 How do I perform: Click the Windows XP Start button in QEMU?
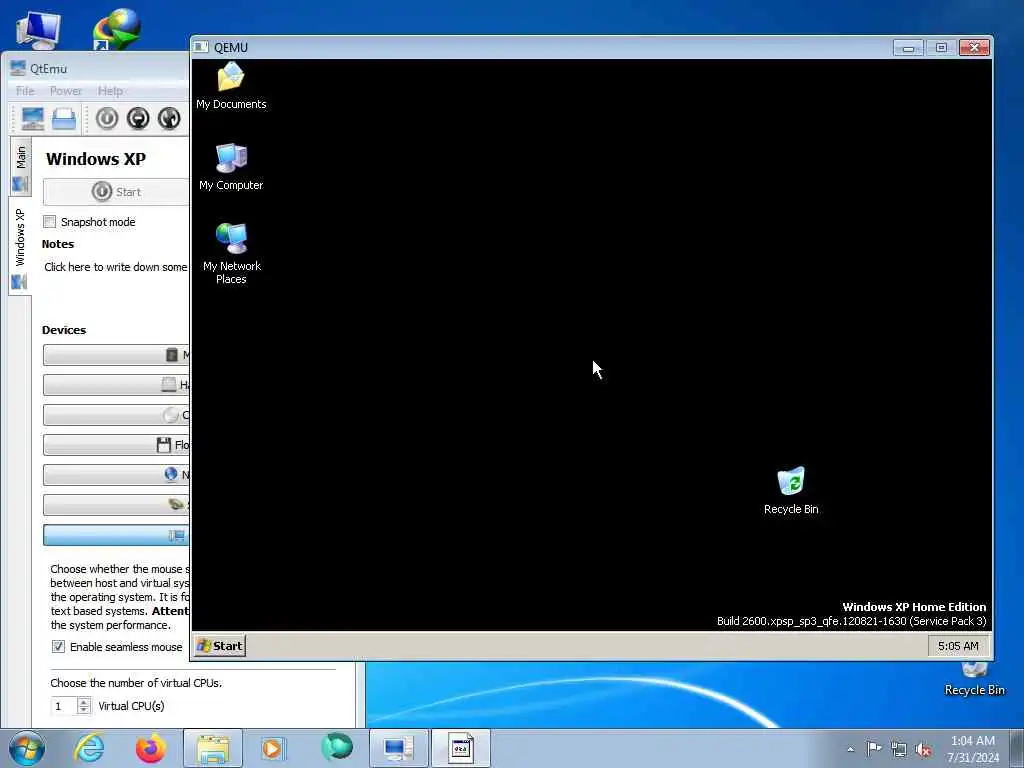(220, 646)
